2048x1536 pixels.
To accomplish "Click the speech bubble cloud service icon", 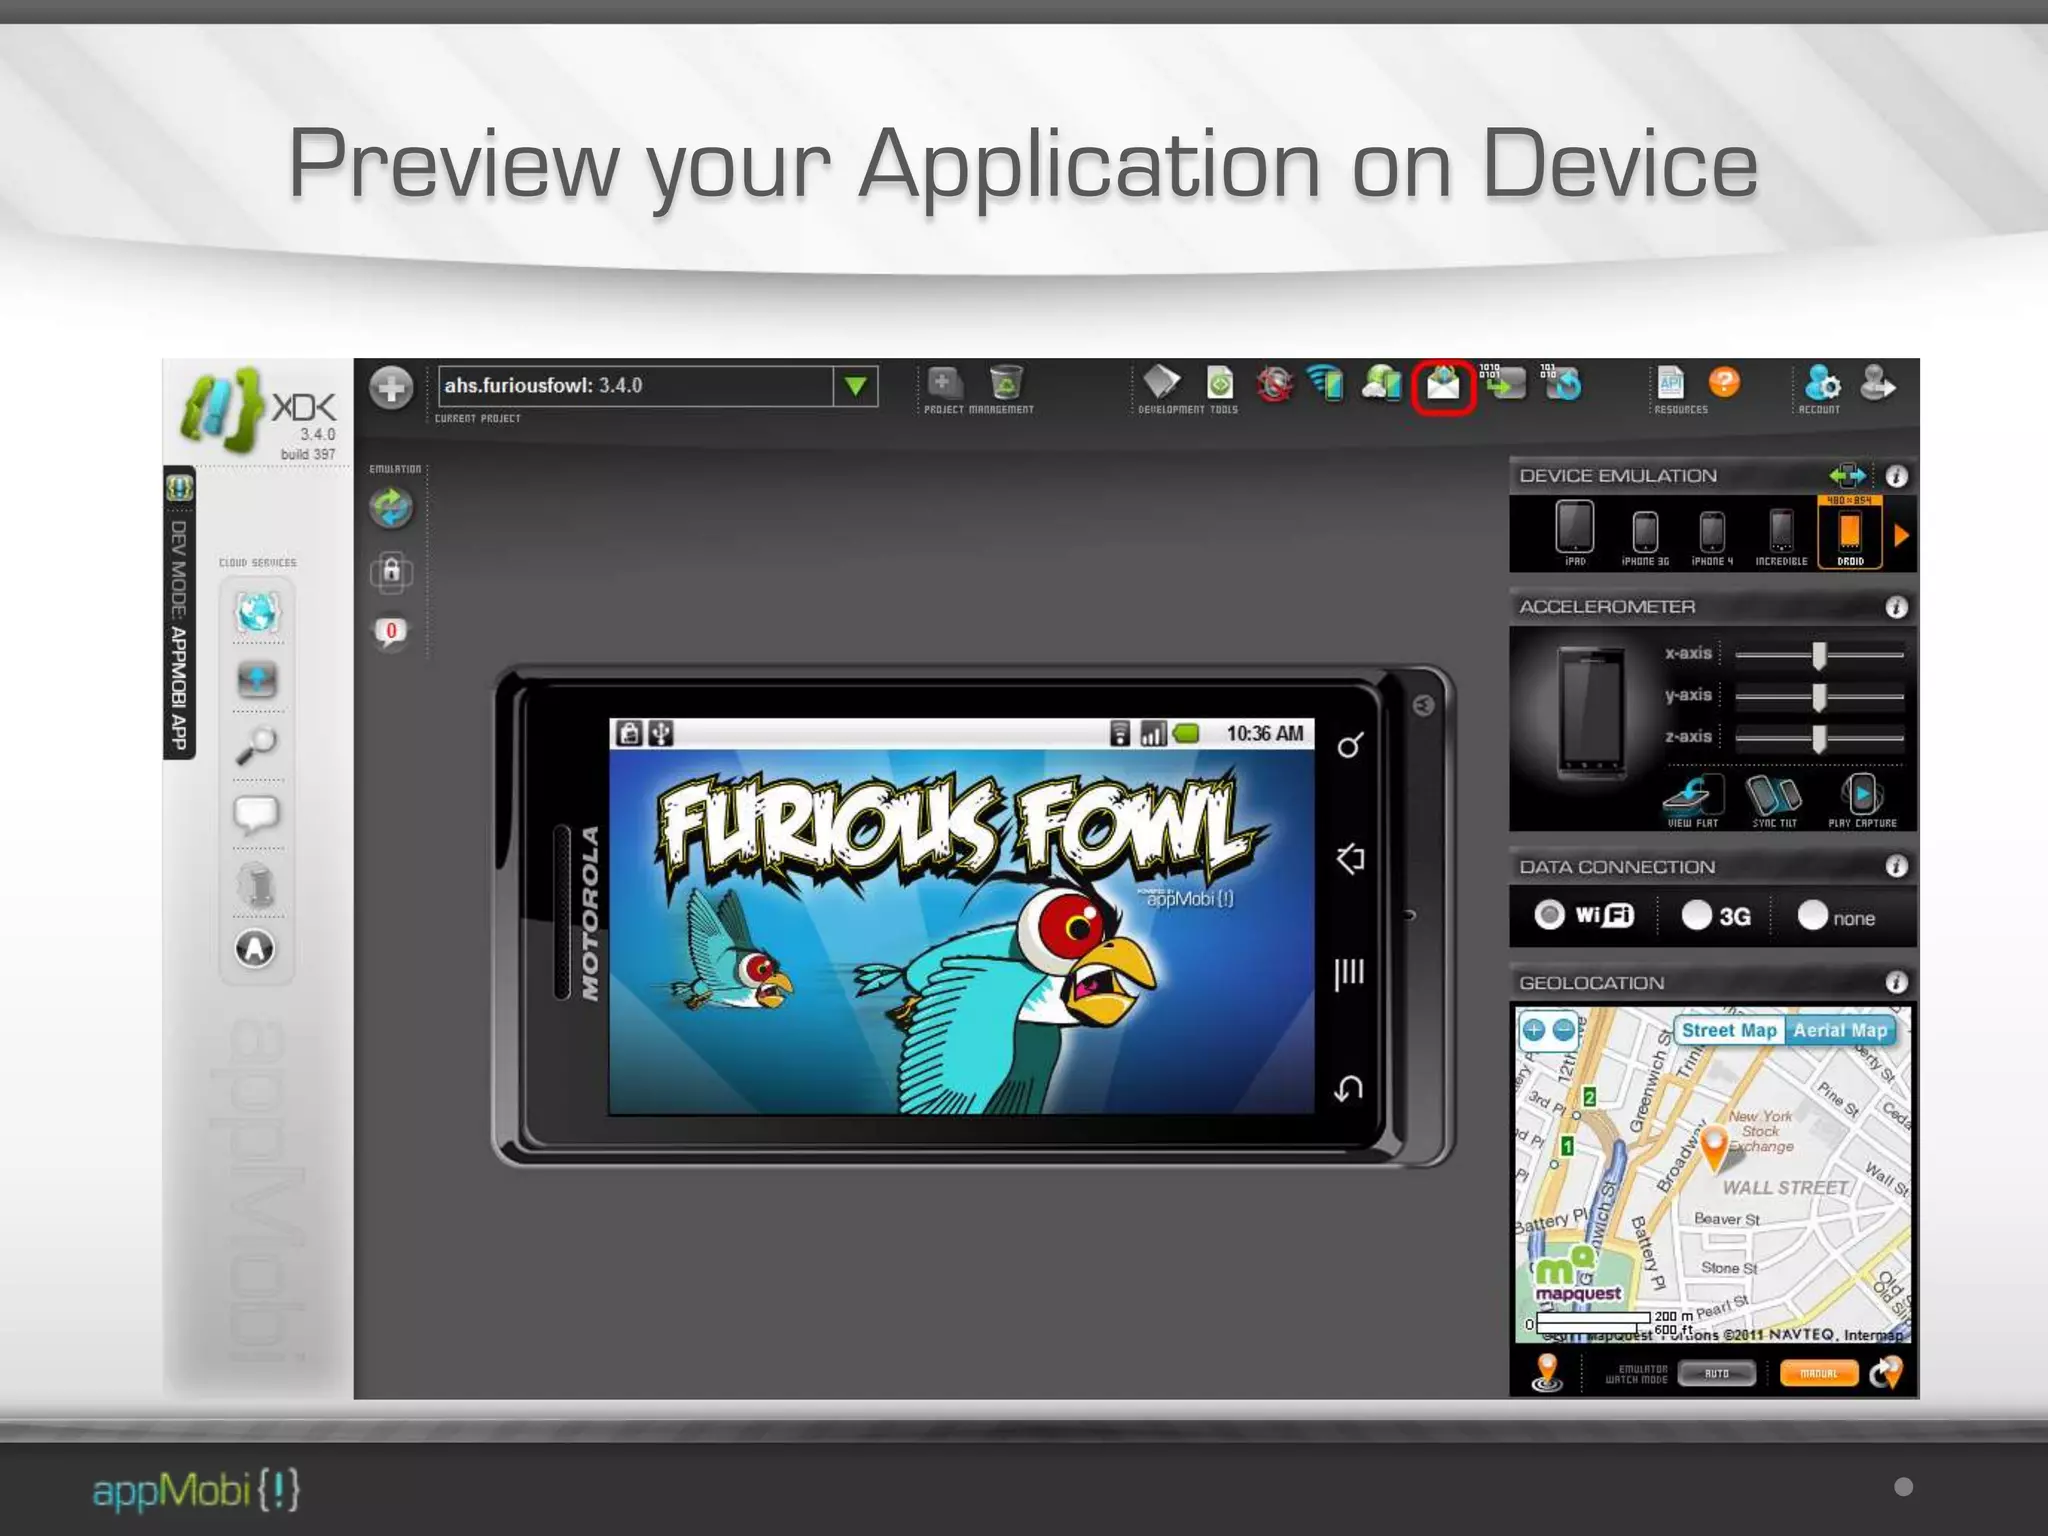I will pos(257,815).
